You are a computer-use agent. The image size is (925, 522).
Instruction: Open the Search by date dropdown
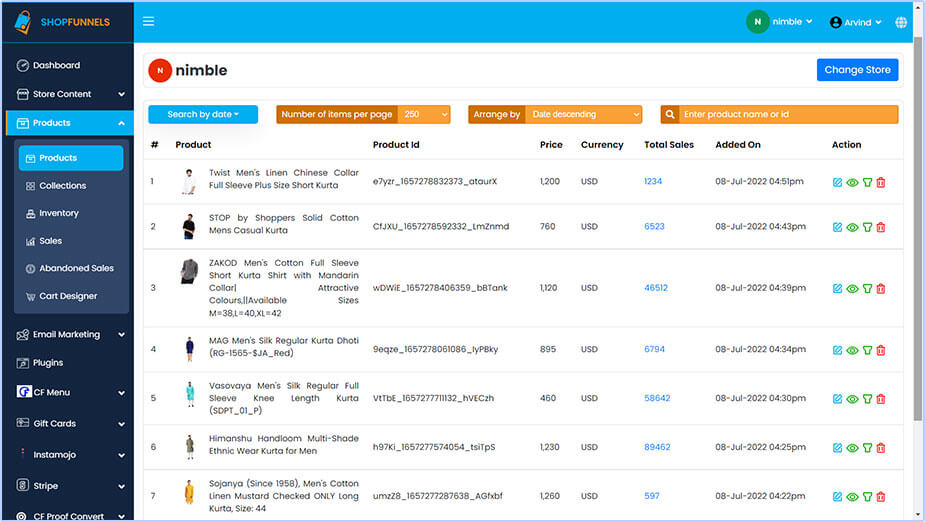[x=203, y=114]
